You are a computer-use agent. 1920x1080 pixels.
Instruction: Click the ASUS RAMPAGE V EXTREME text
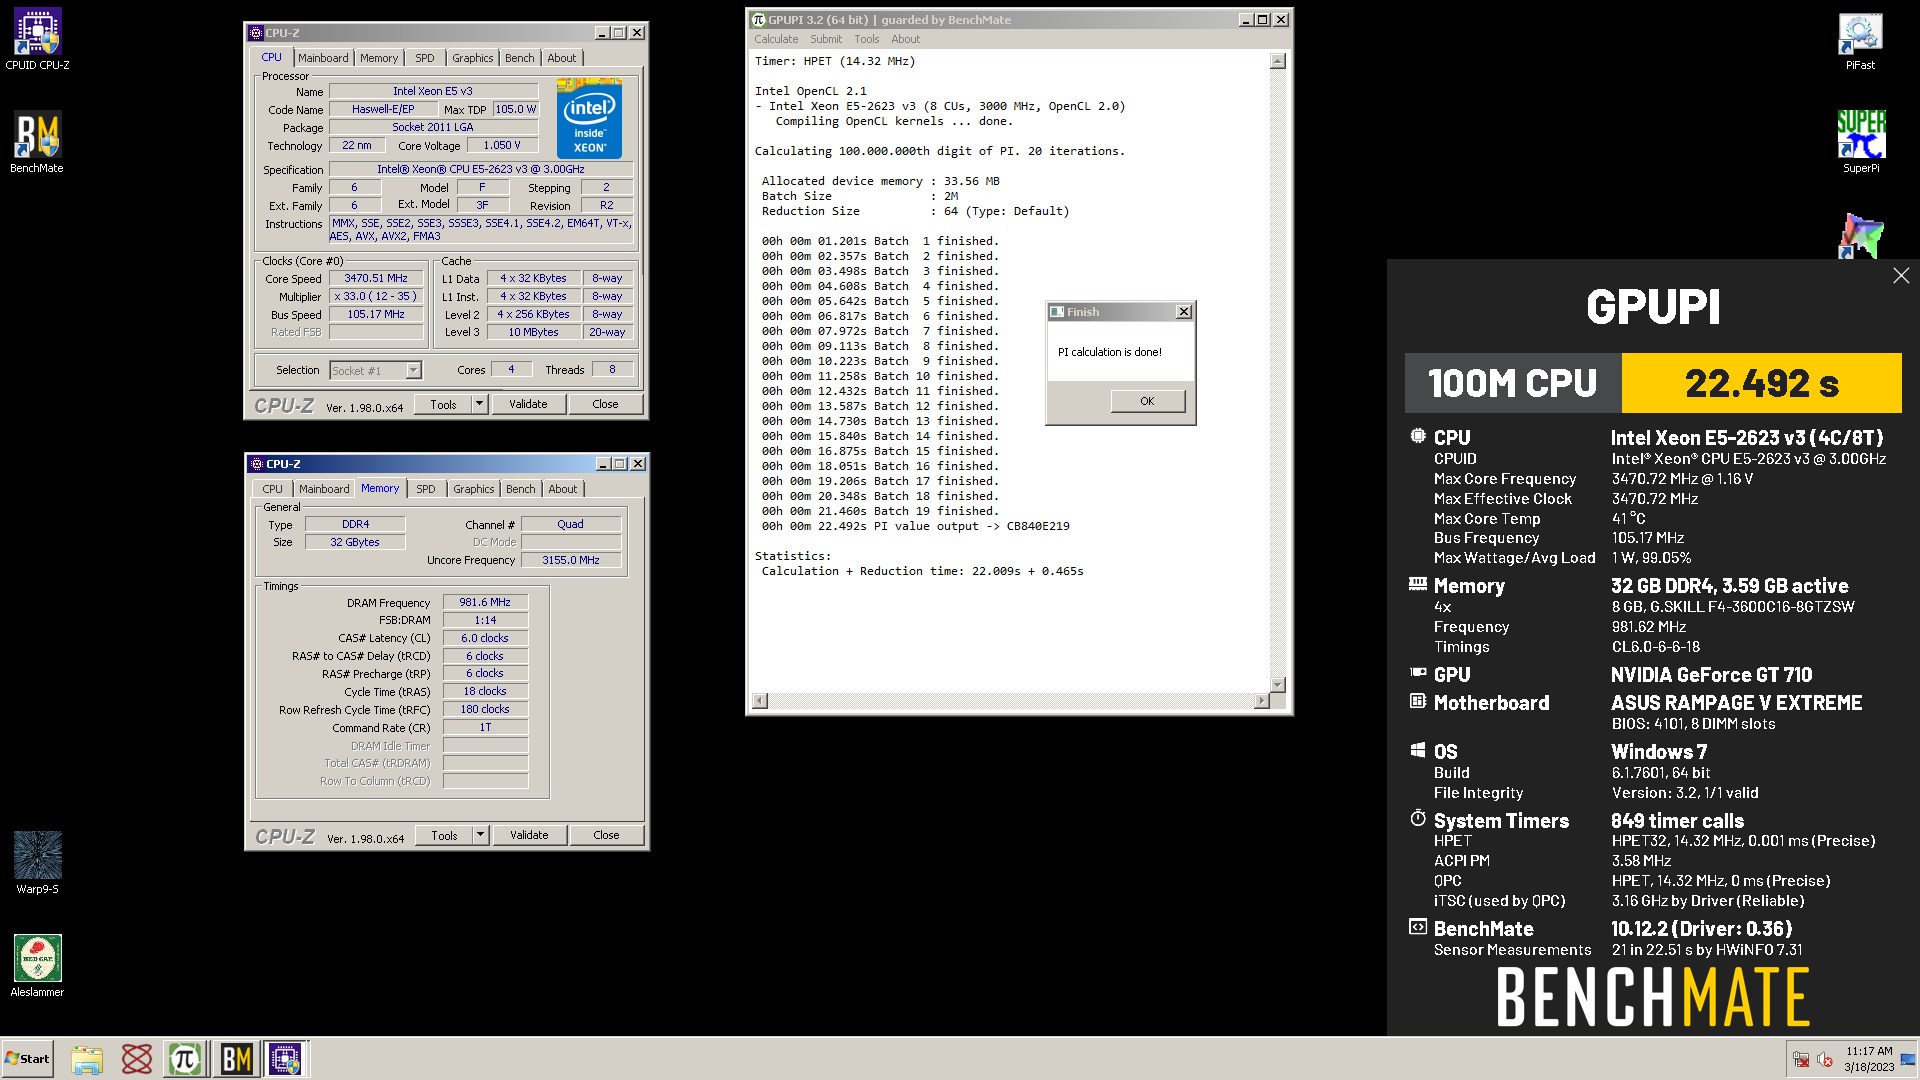[1736, 703]
